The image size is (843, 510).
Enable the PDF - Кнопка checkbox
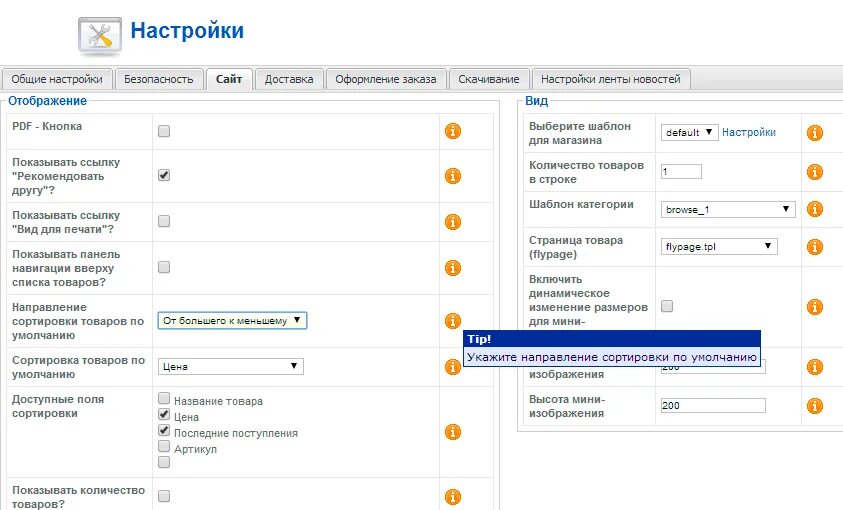[164, 131]
